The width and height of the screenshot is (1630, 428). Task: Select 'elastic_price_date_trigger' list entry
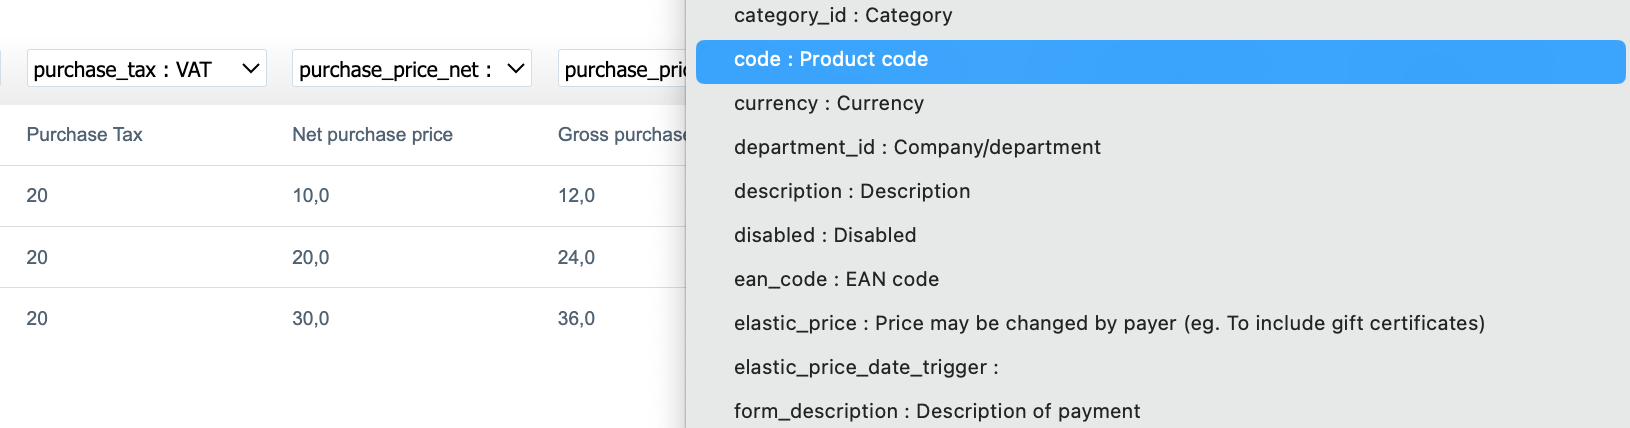pos(866,367)
